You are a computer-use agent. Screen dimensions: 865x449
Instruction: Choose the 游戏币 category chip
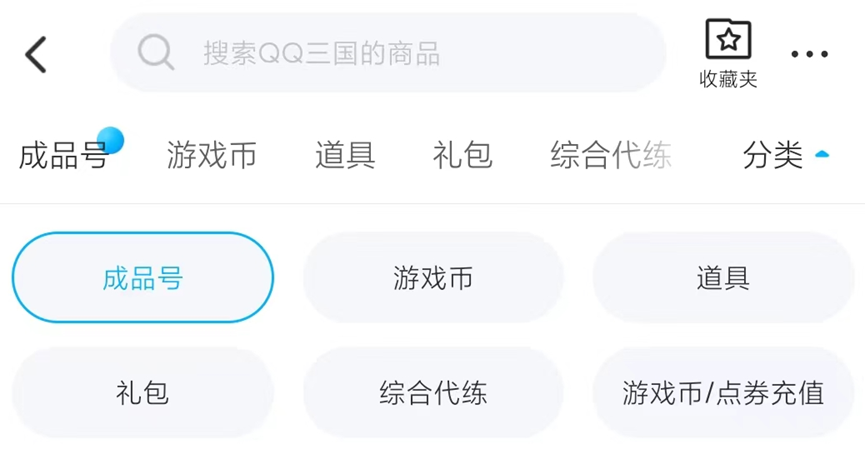point(433,277)
